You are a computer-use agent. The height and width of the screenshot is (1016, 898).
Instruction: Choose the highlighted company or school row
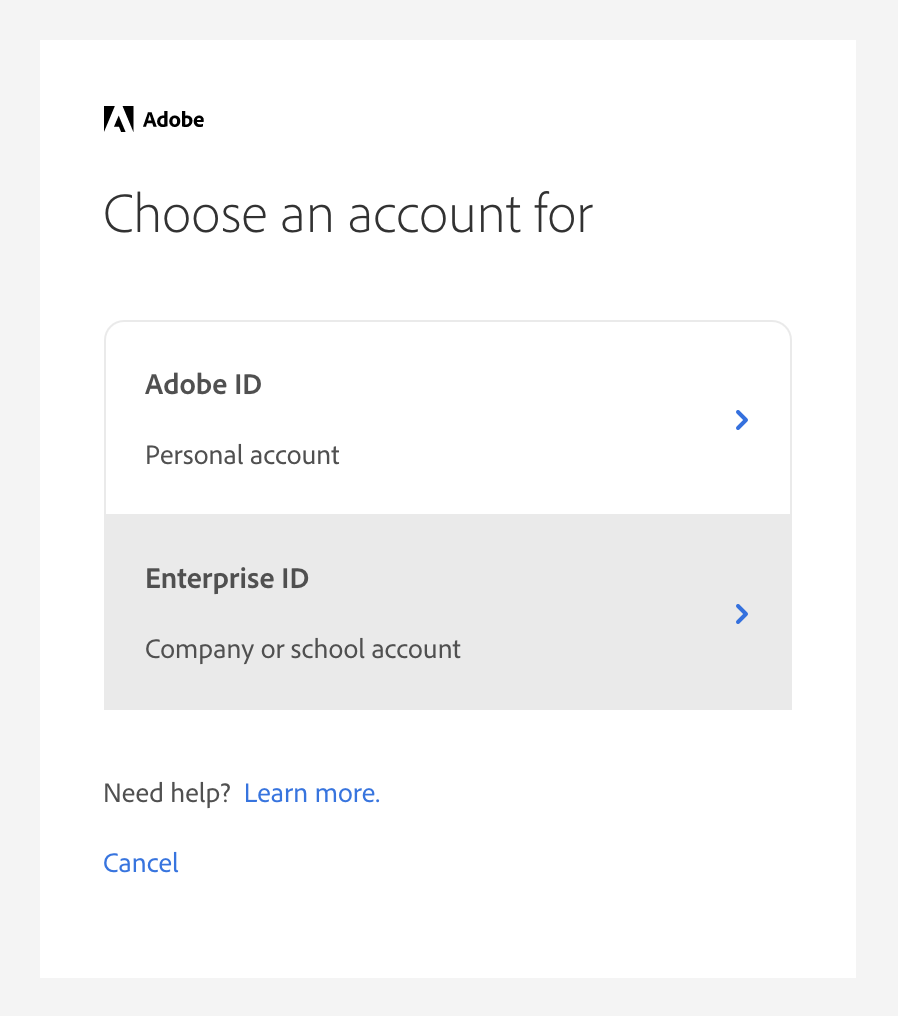(x=447, y=613)
